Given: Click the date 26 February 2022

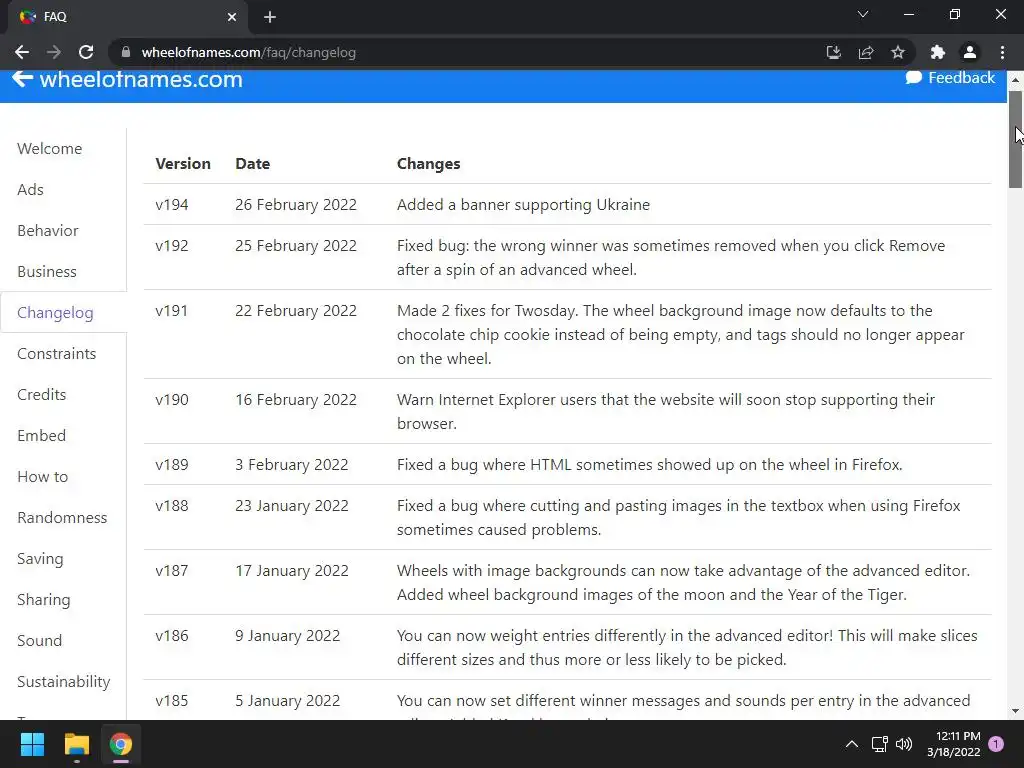Looking at the screenshot, I should (296, 205).
